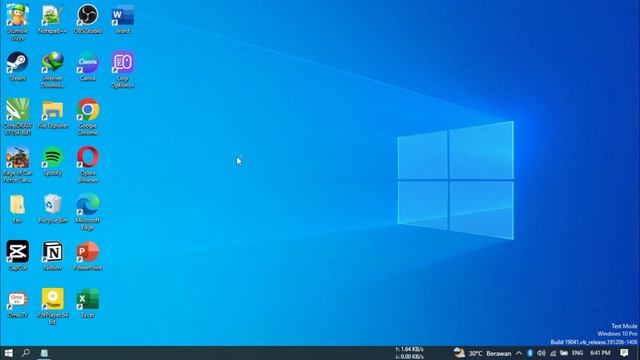The image size is (640, 360).
Task: Switch to the running app on the taskbar
Action: pyautogui.click(x=44, y=353)
